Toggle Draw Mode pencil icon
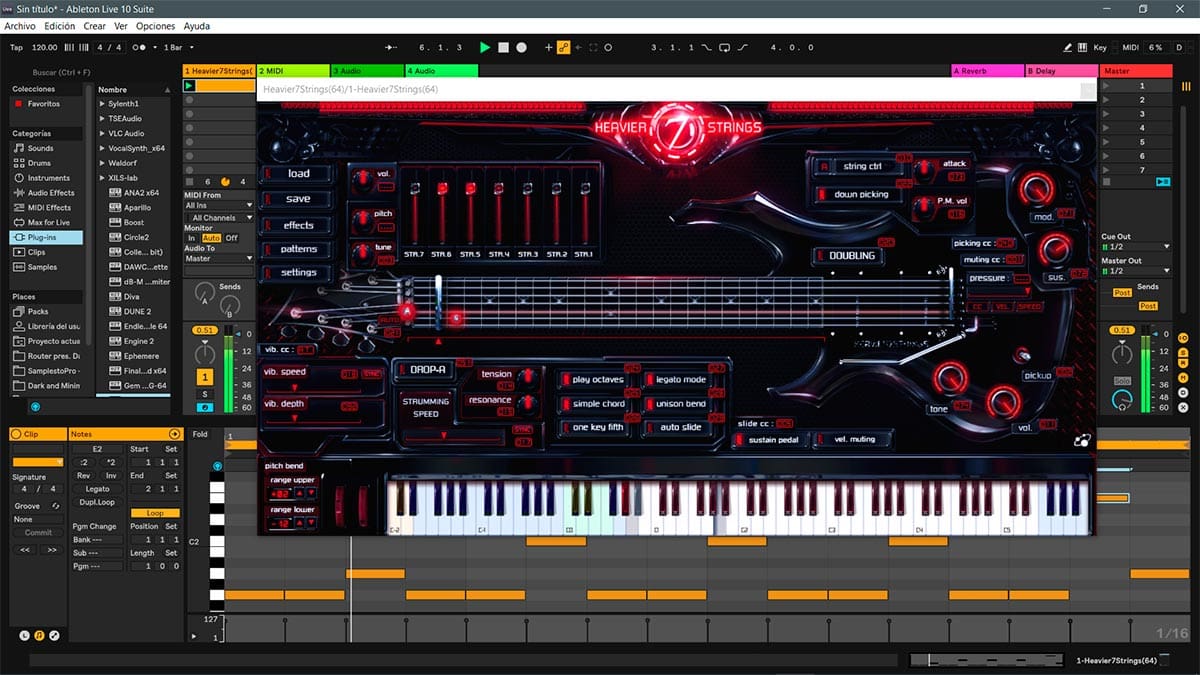Screen dimensions: 1200x675 click(1068, 47)
